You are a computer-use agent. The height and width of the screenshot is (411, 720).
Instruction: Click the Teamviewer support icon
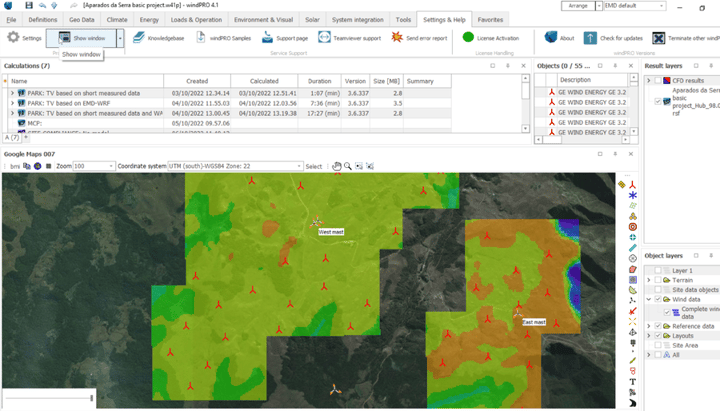[x=324, y=38]
